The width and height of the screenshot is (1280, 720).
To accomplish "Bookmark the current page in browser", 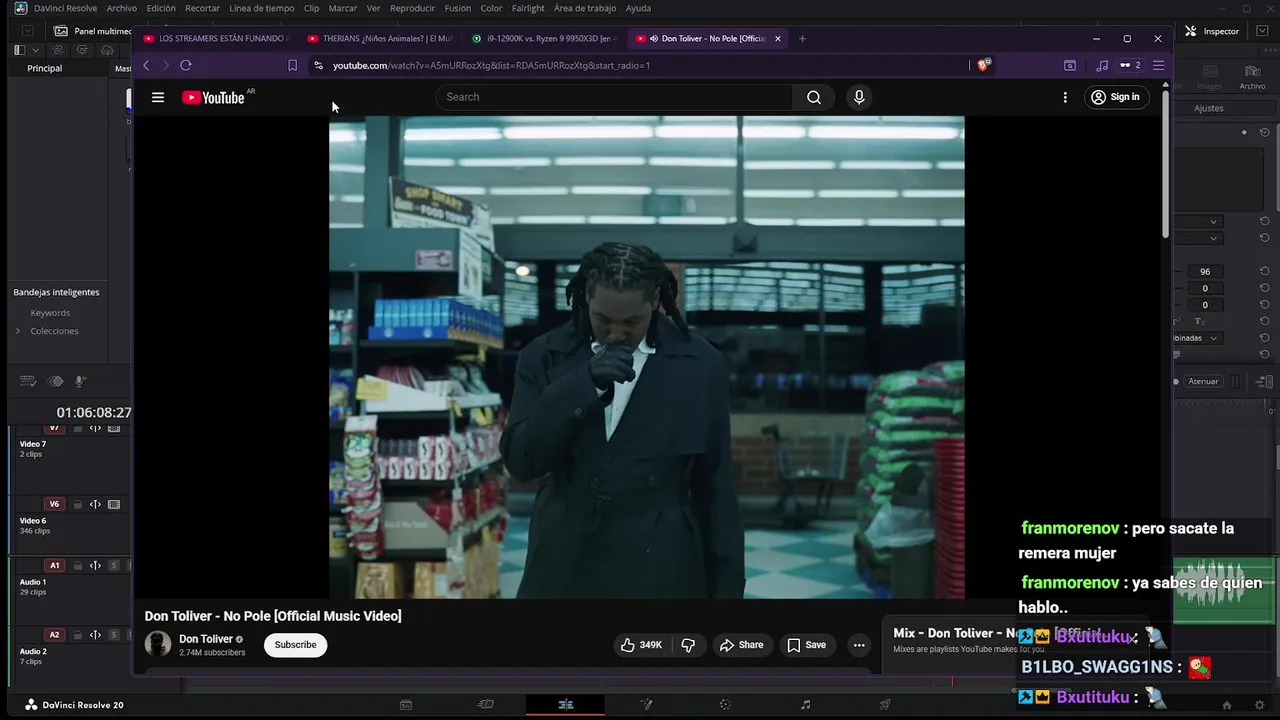I will tap(292, 65).
